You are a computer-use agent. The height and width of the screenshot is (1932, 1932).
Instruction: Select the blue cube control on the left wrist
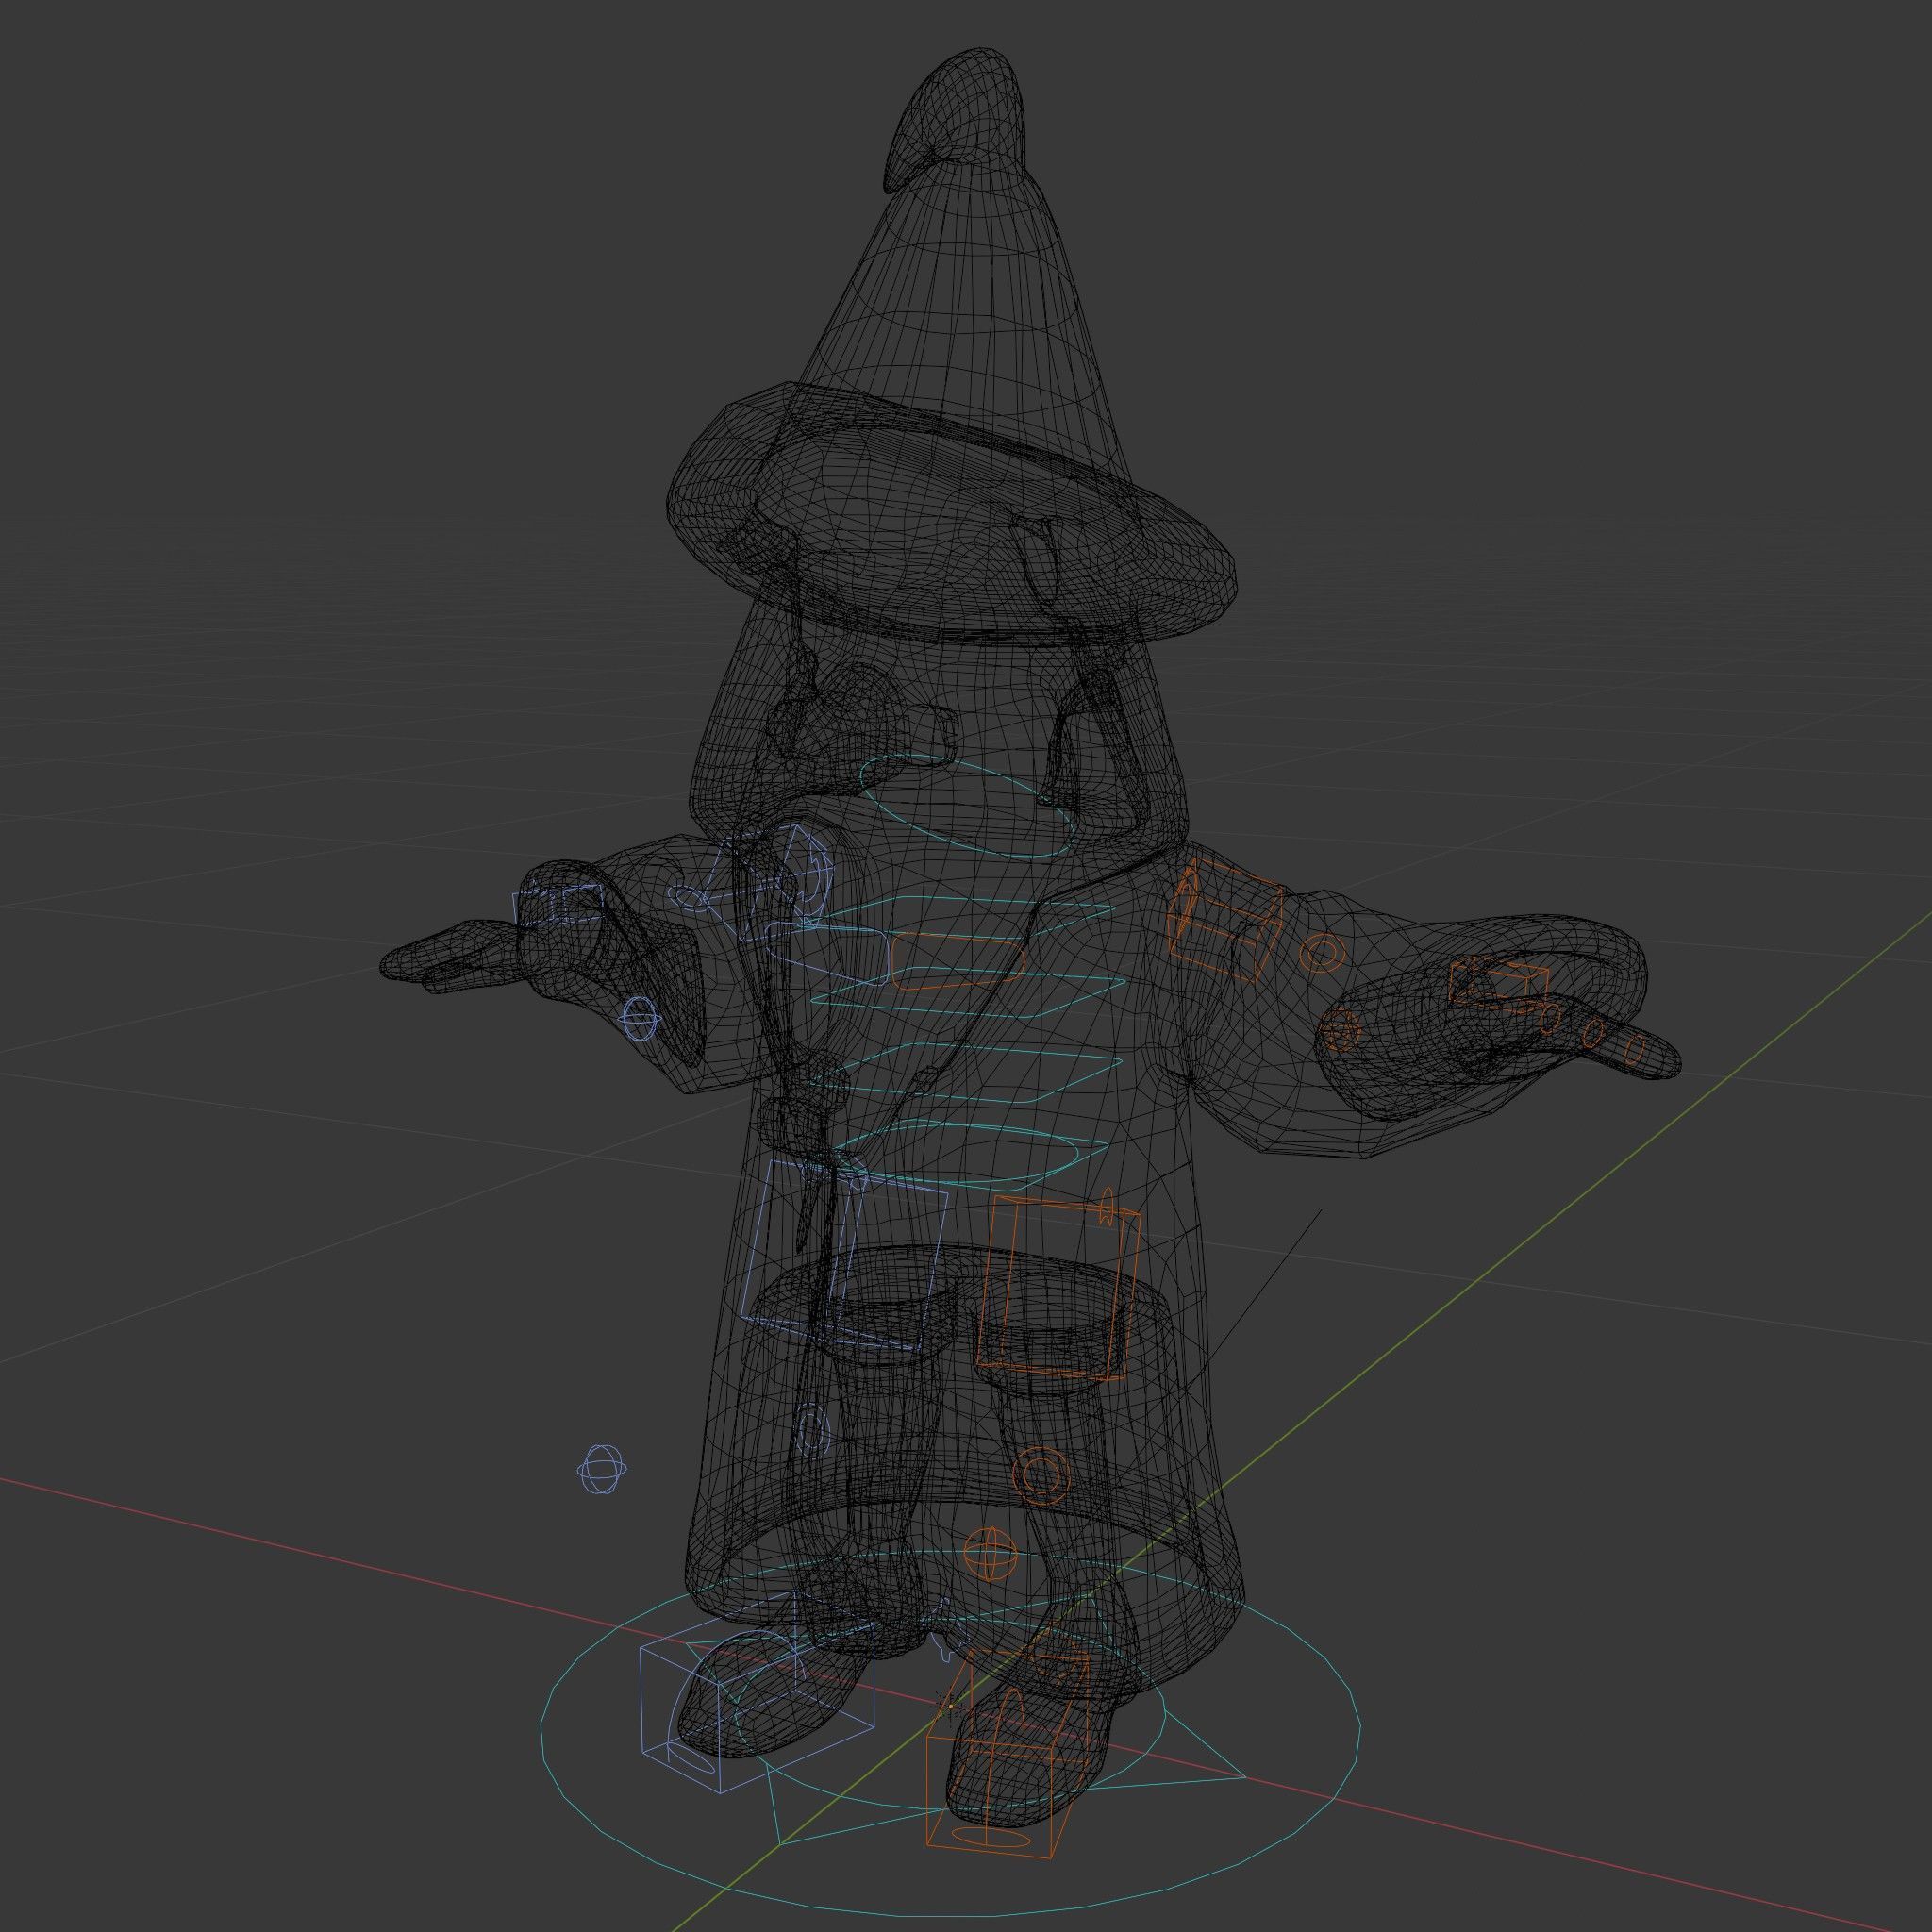point(559,905)
